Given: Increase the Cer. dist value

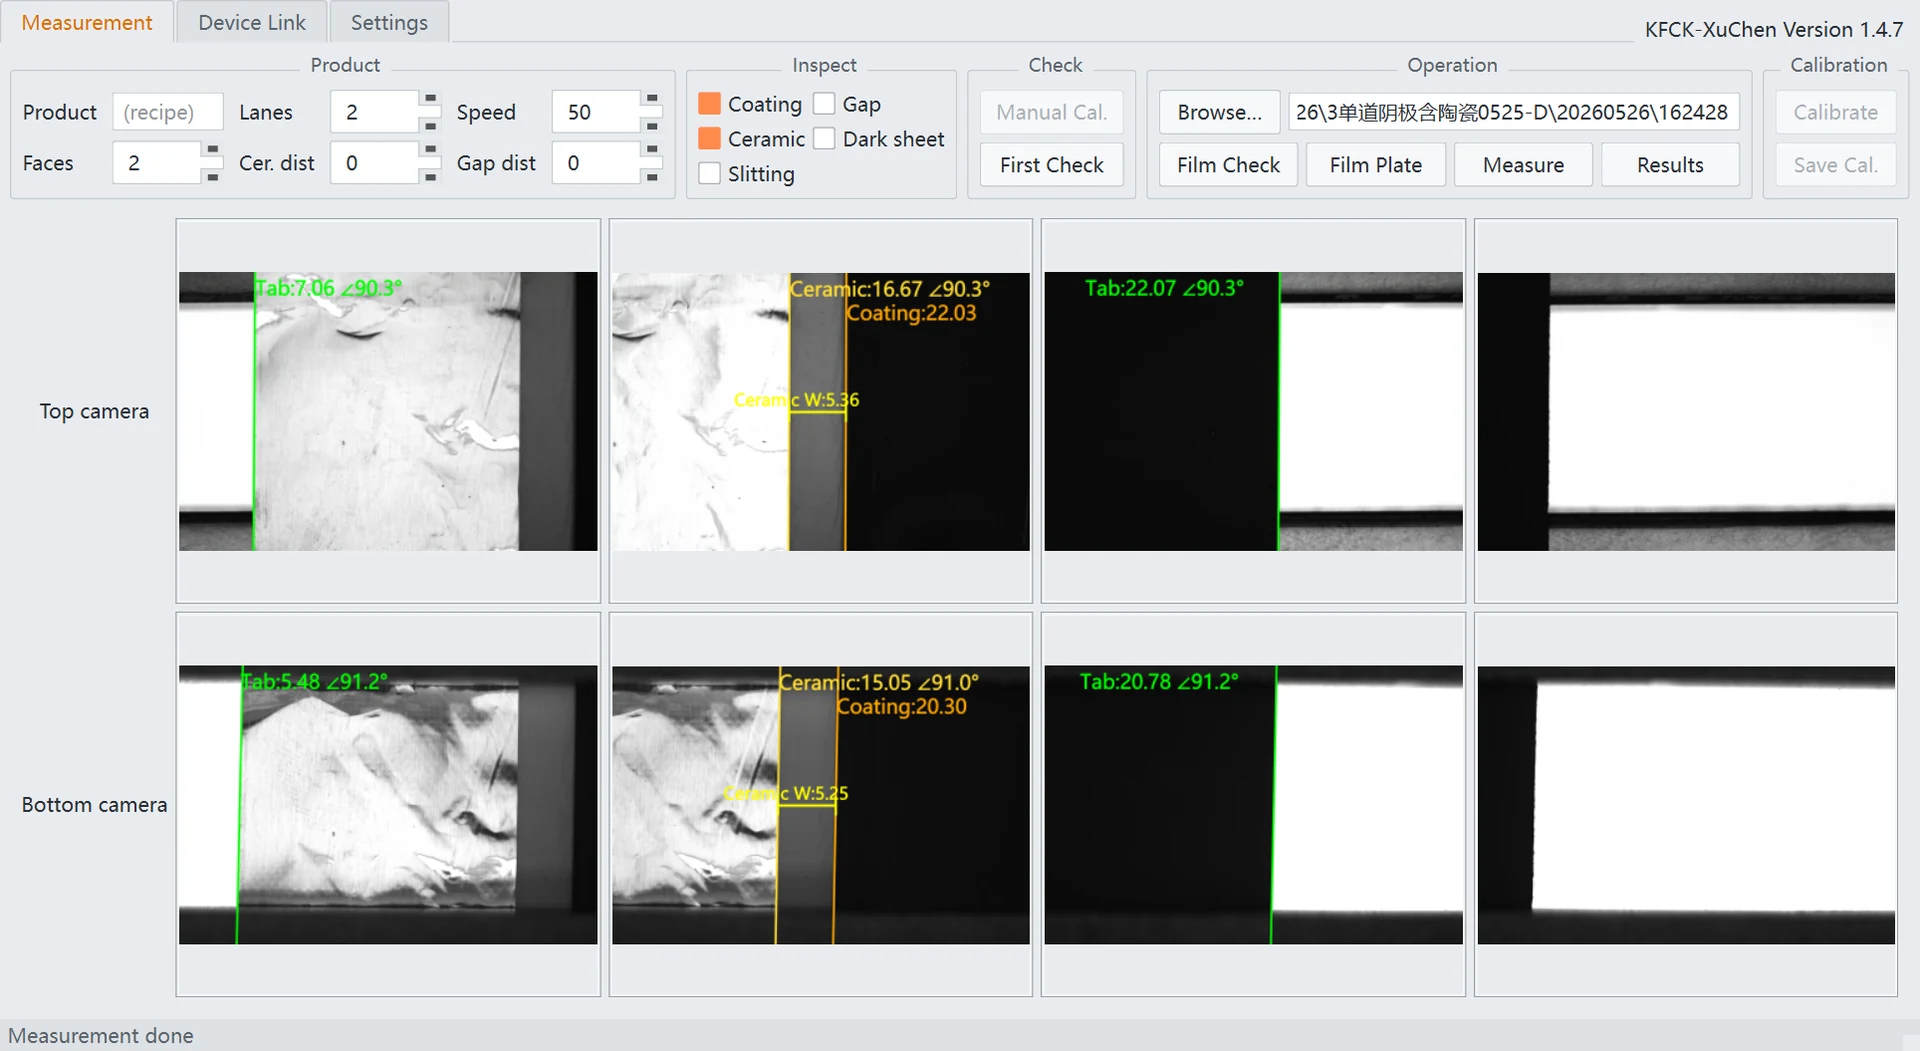Looking at the screenshot, I should [430, 150].
